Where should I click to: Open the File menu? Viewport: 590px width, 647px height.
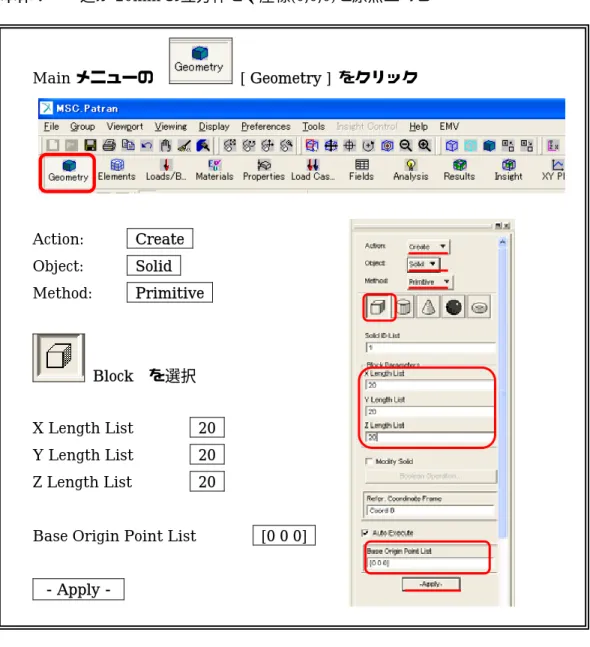51,126
